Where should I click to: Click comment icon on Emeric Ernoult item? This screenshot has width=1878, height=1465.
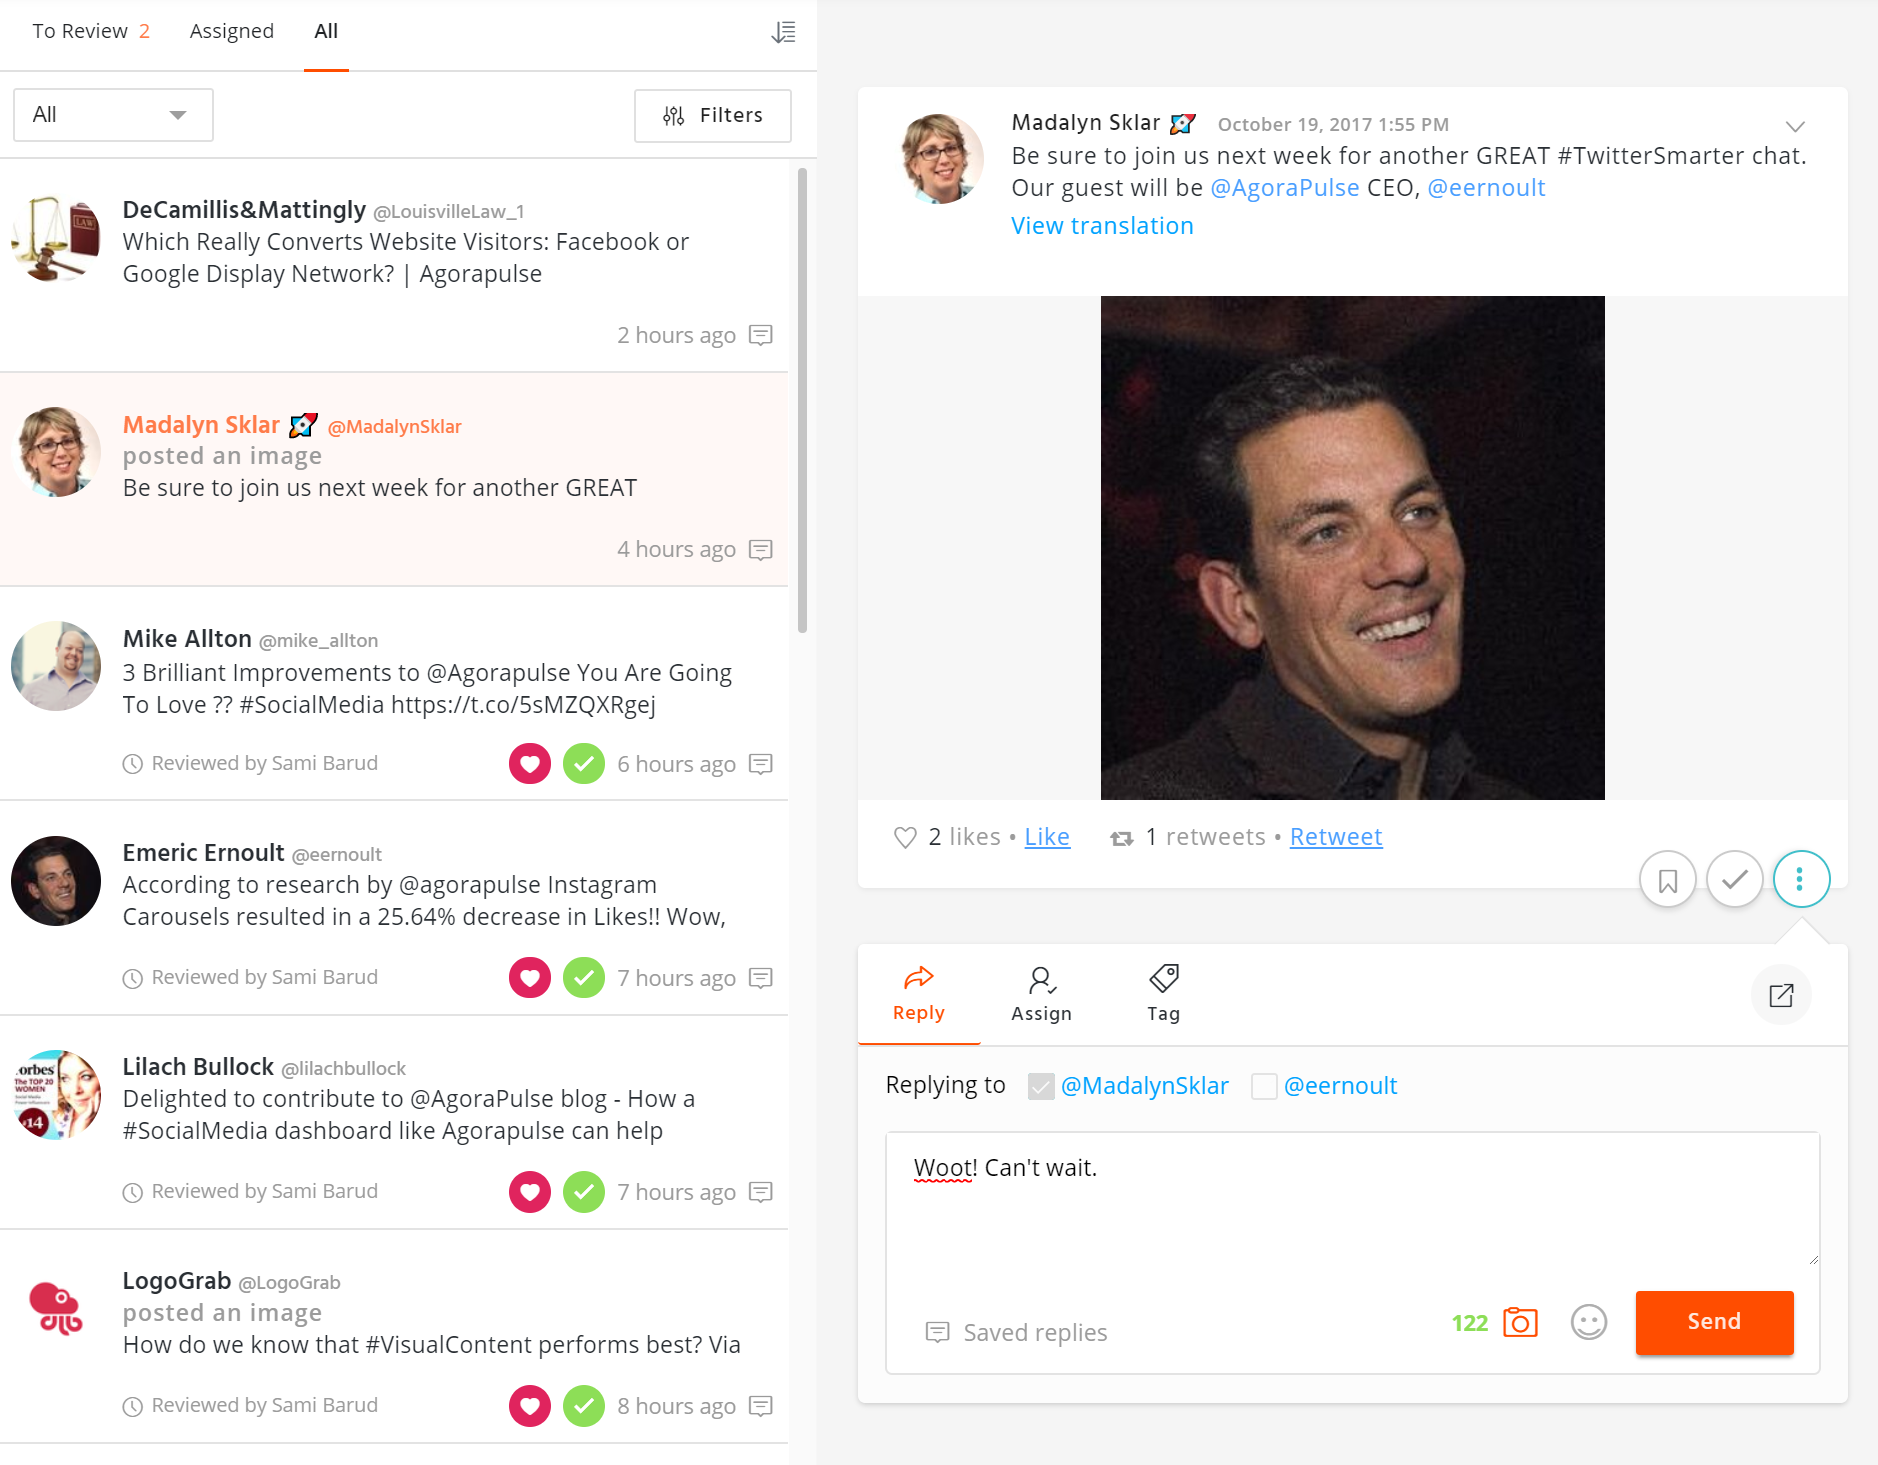coord(761,978)
